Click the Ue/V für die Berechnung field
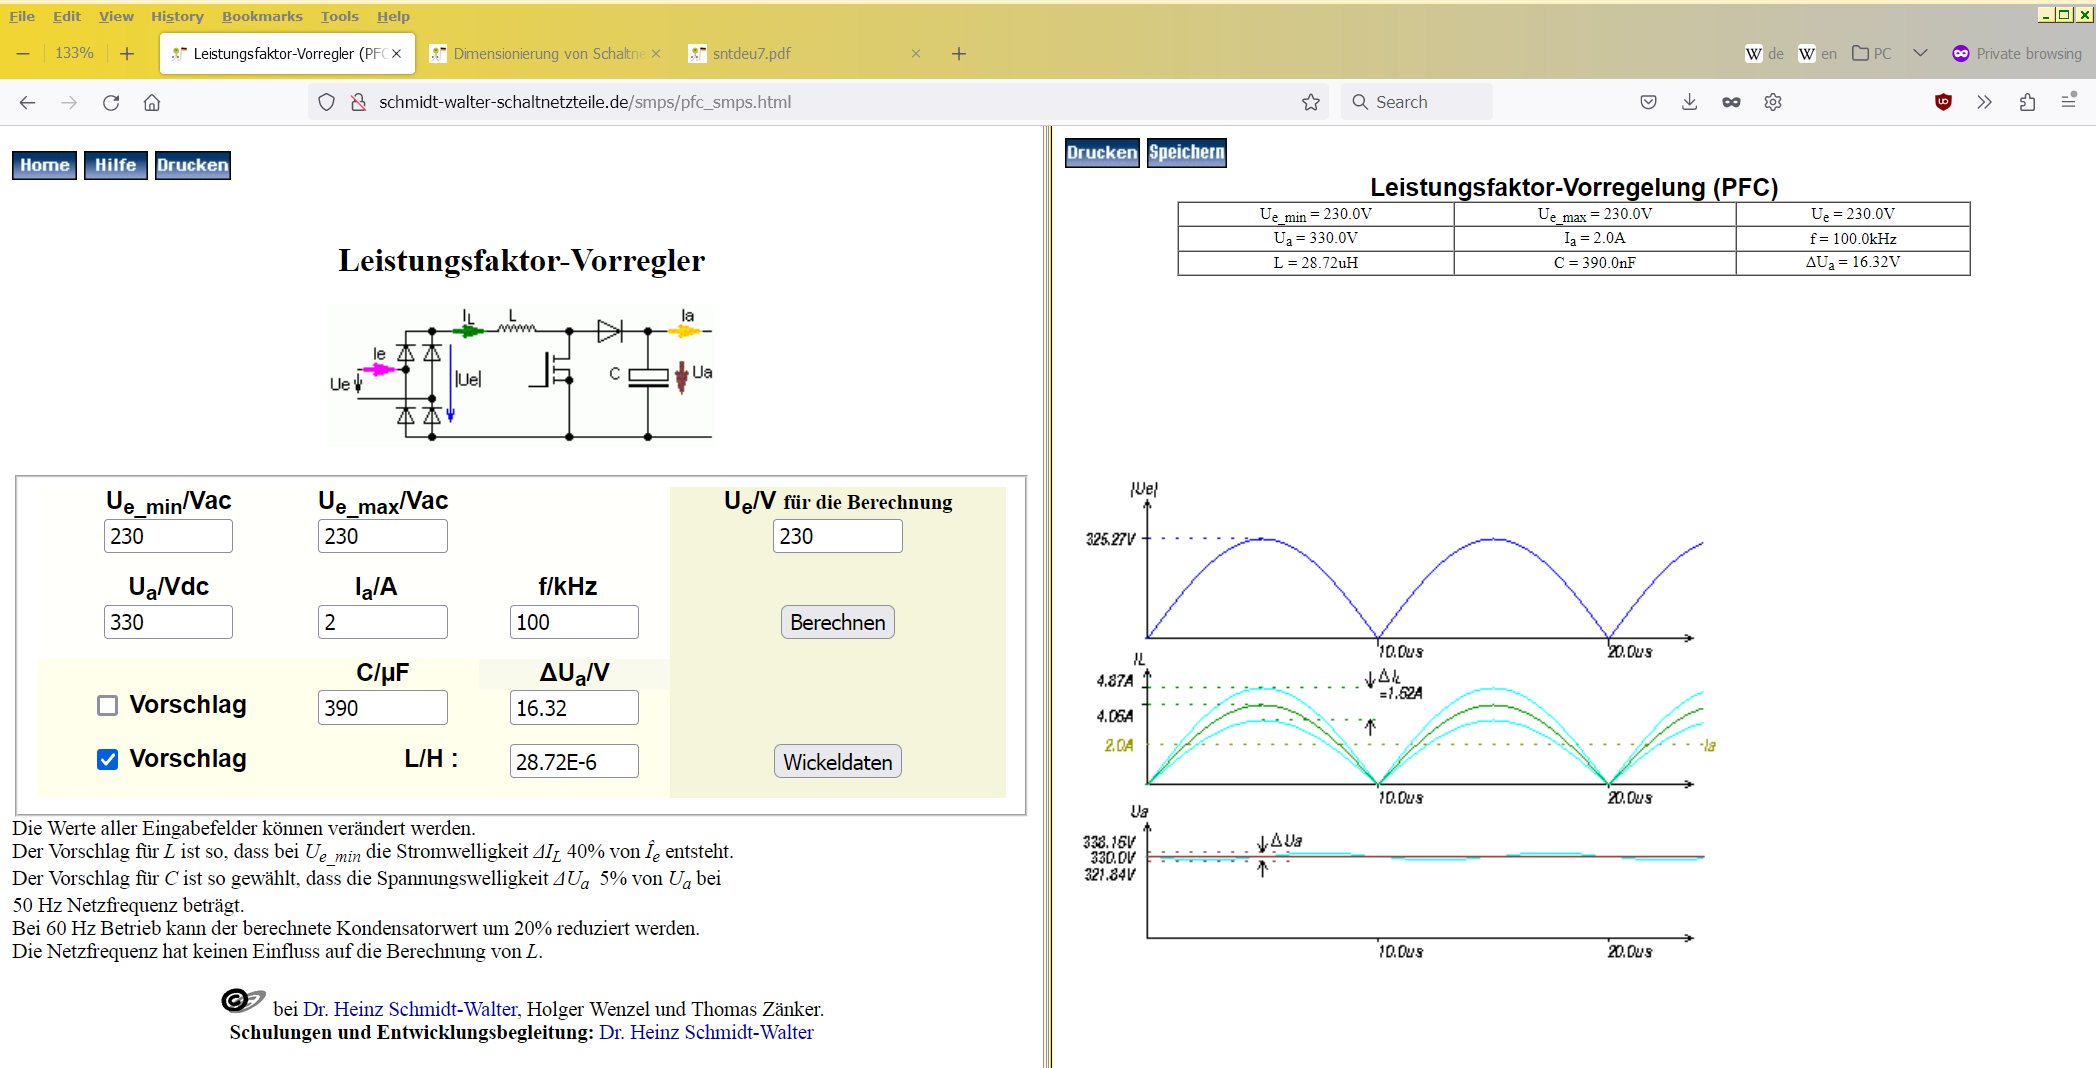Image resolution: width=2096 pixels, height=1068 pixels. click(x=837, y=536)
